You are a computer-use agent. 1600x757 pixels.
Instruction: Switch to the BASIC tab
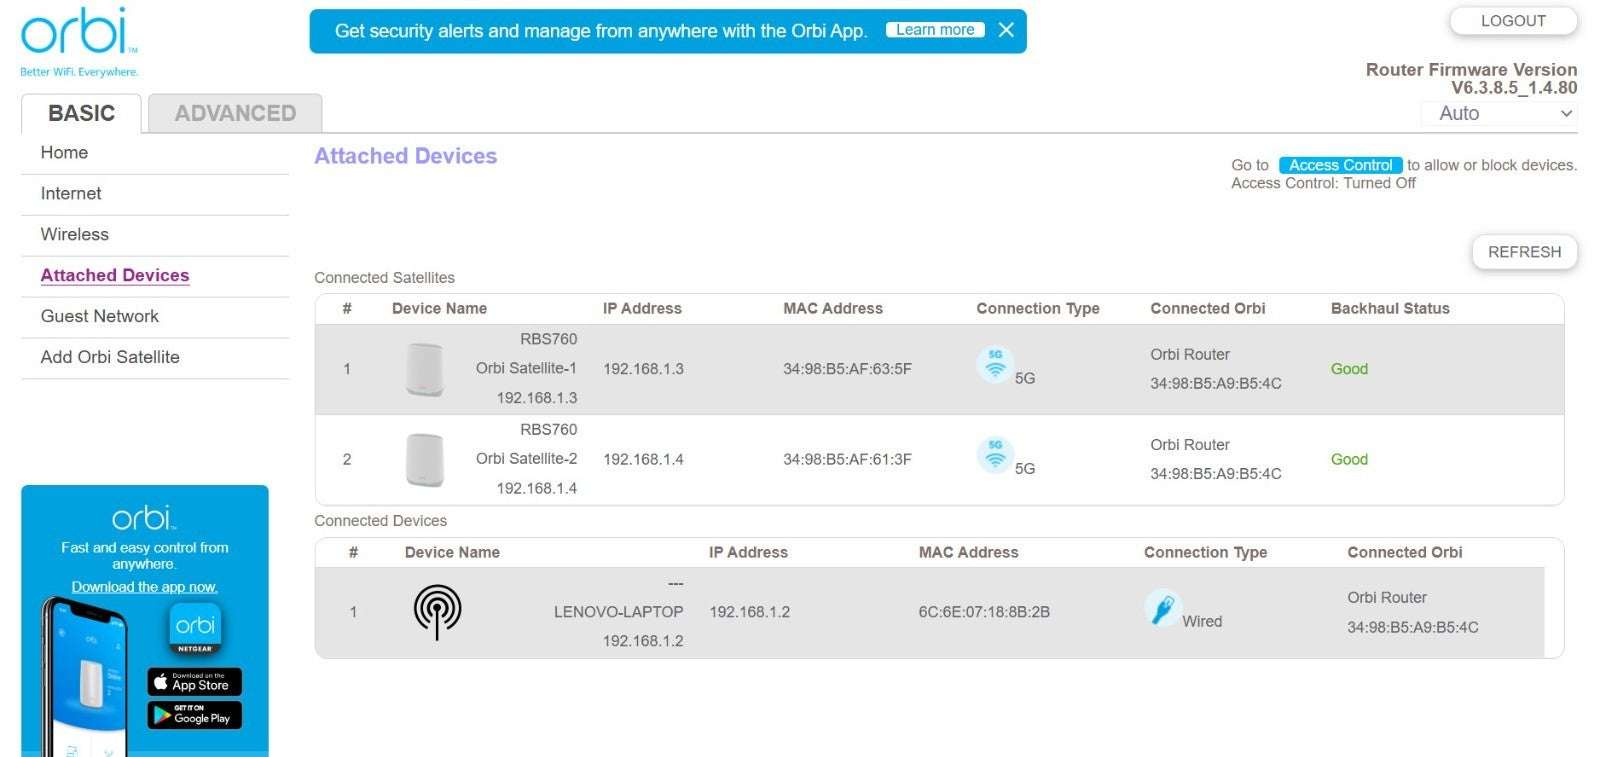coord(82,113)
